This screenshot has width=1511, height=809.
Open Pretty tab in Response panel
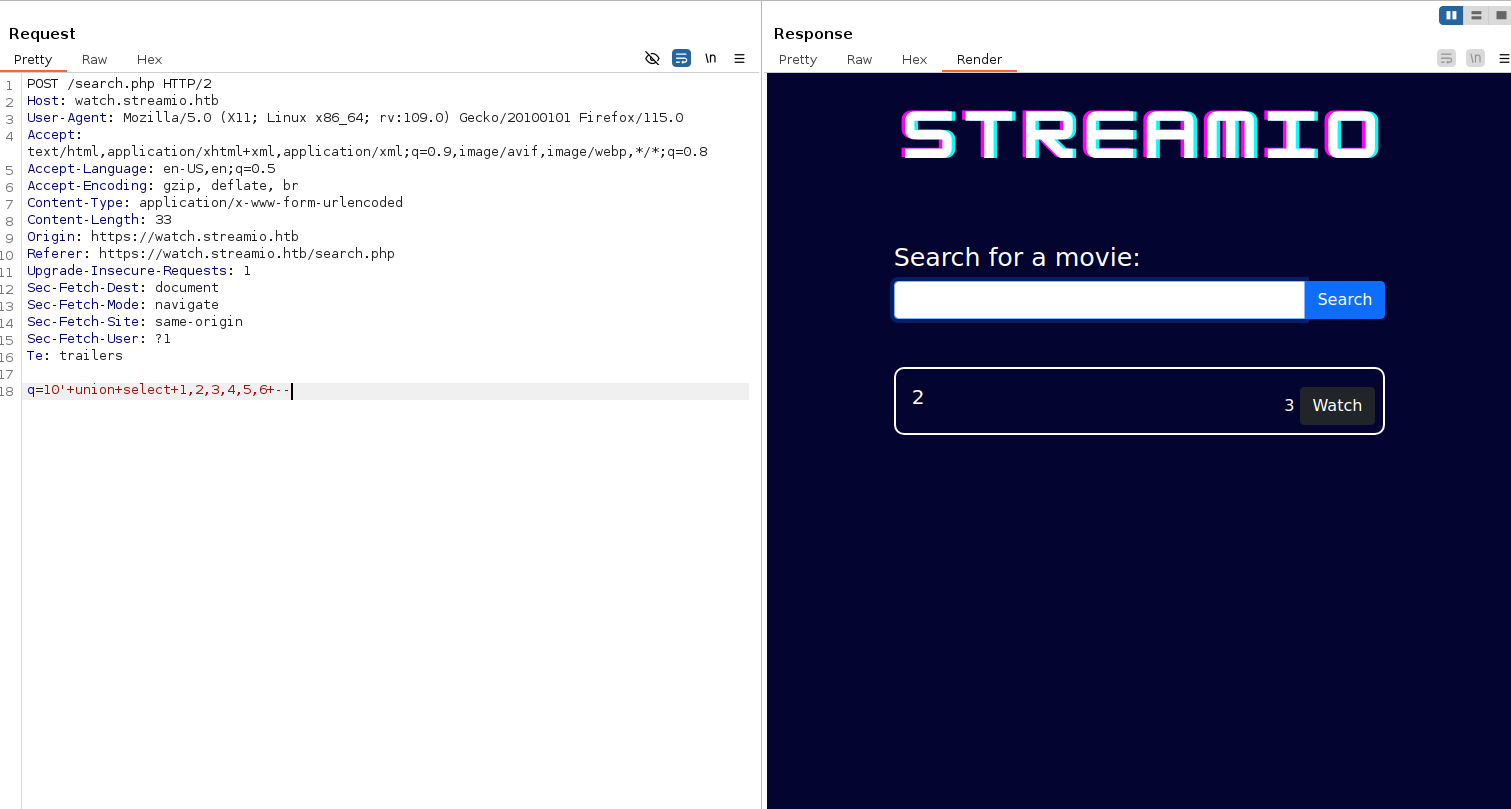797,60
